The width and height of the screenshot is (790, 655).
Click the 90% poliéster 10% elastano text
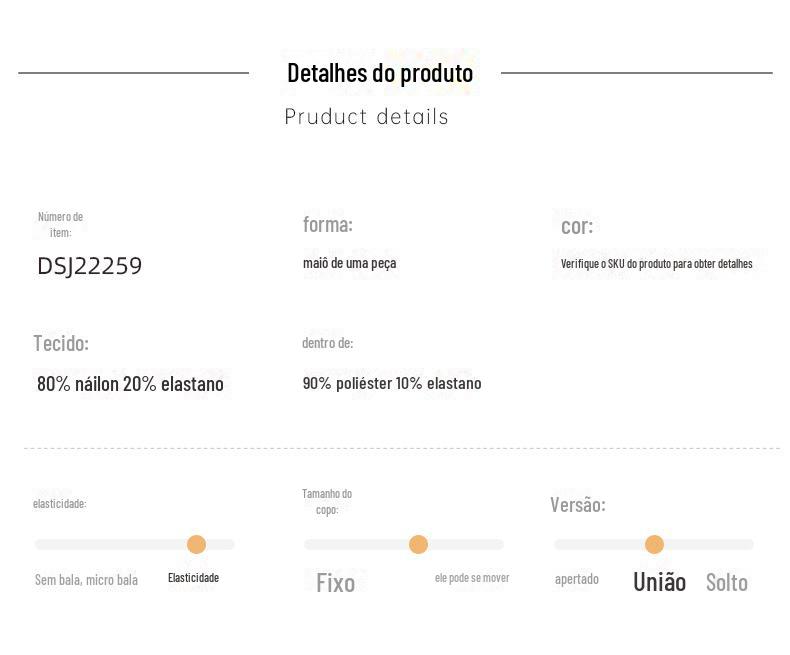(x=392, y=383)
